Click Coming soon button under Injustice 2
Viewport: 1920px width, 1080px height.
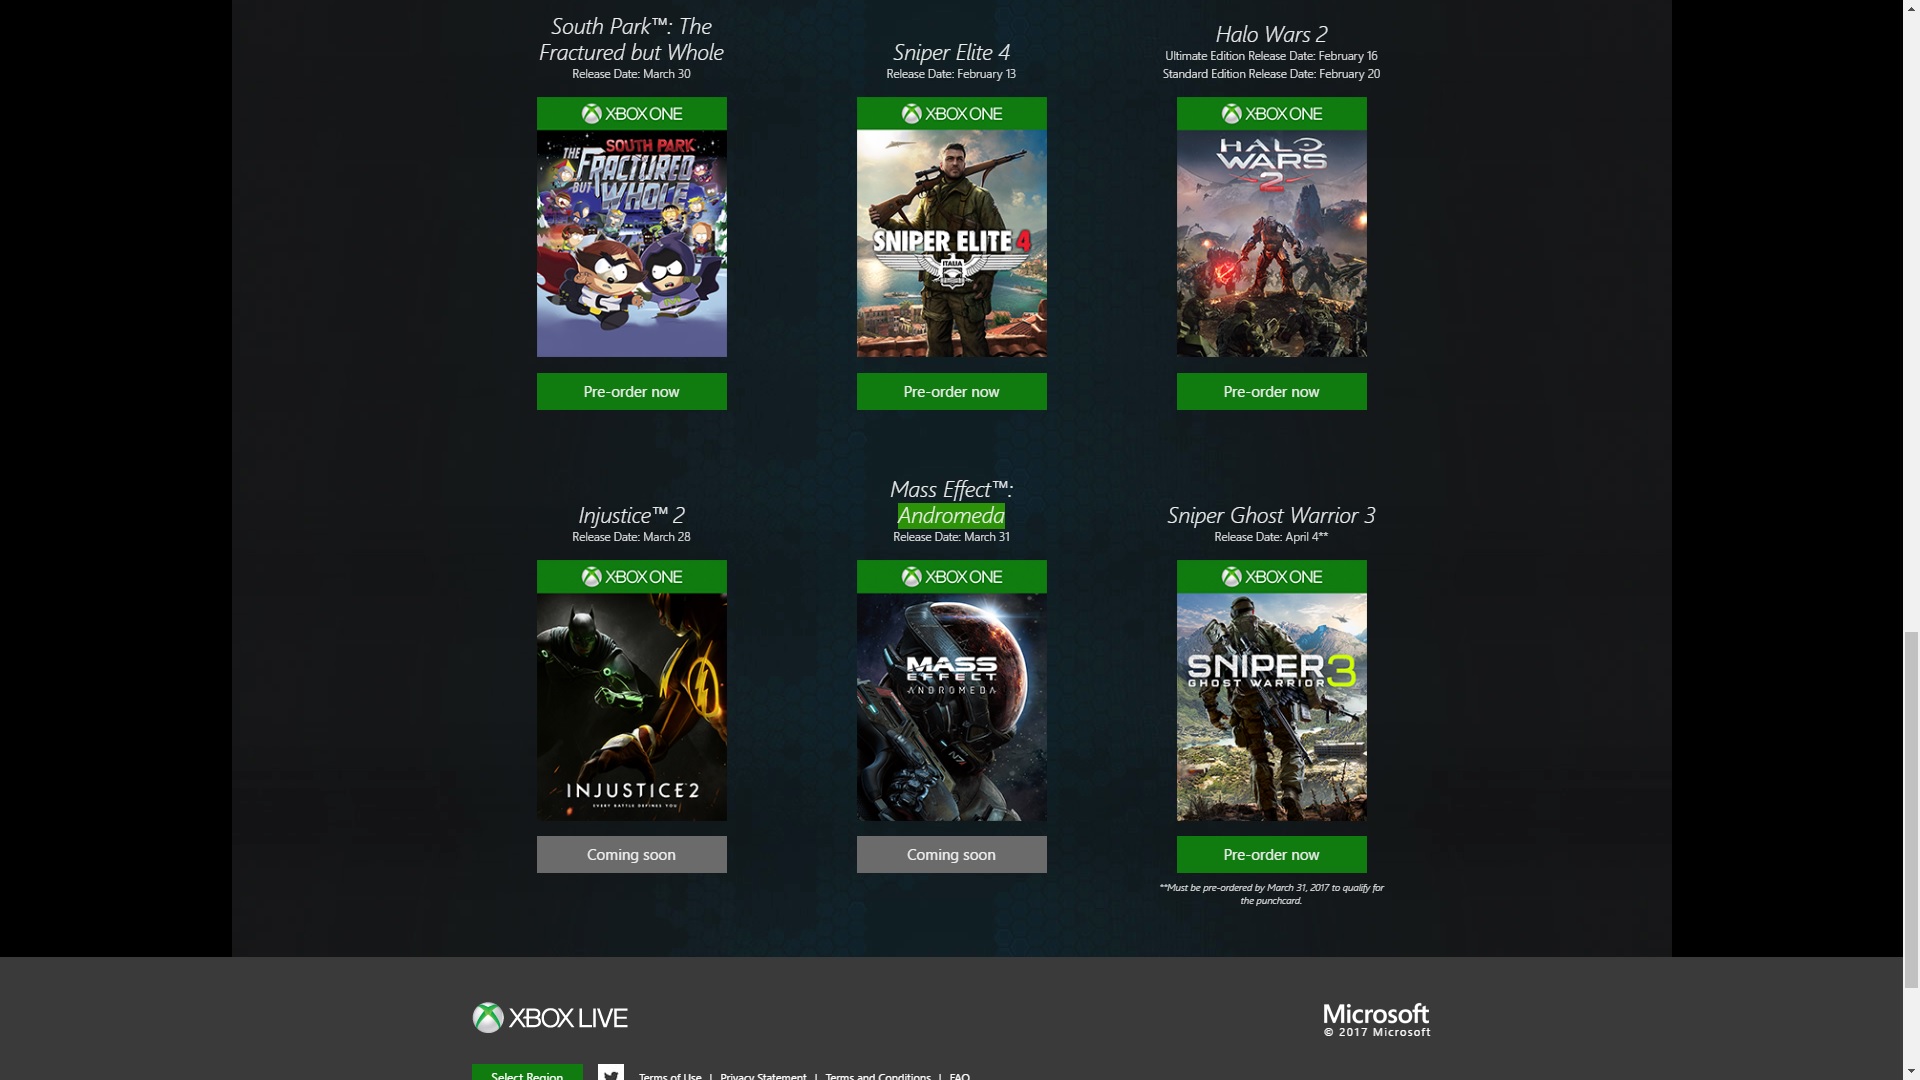(x=632, y=855)
